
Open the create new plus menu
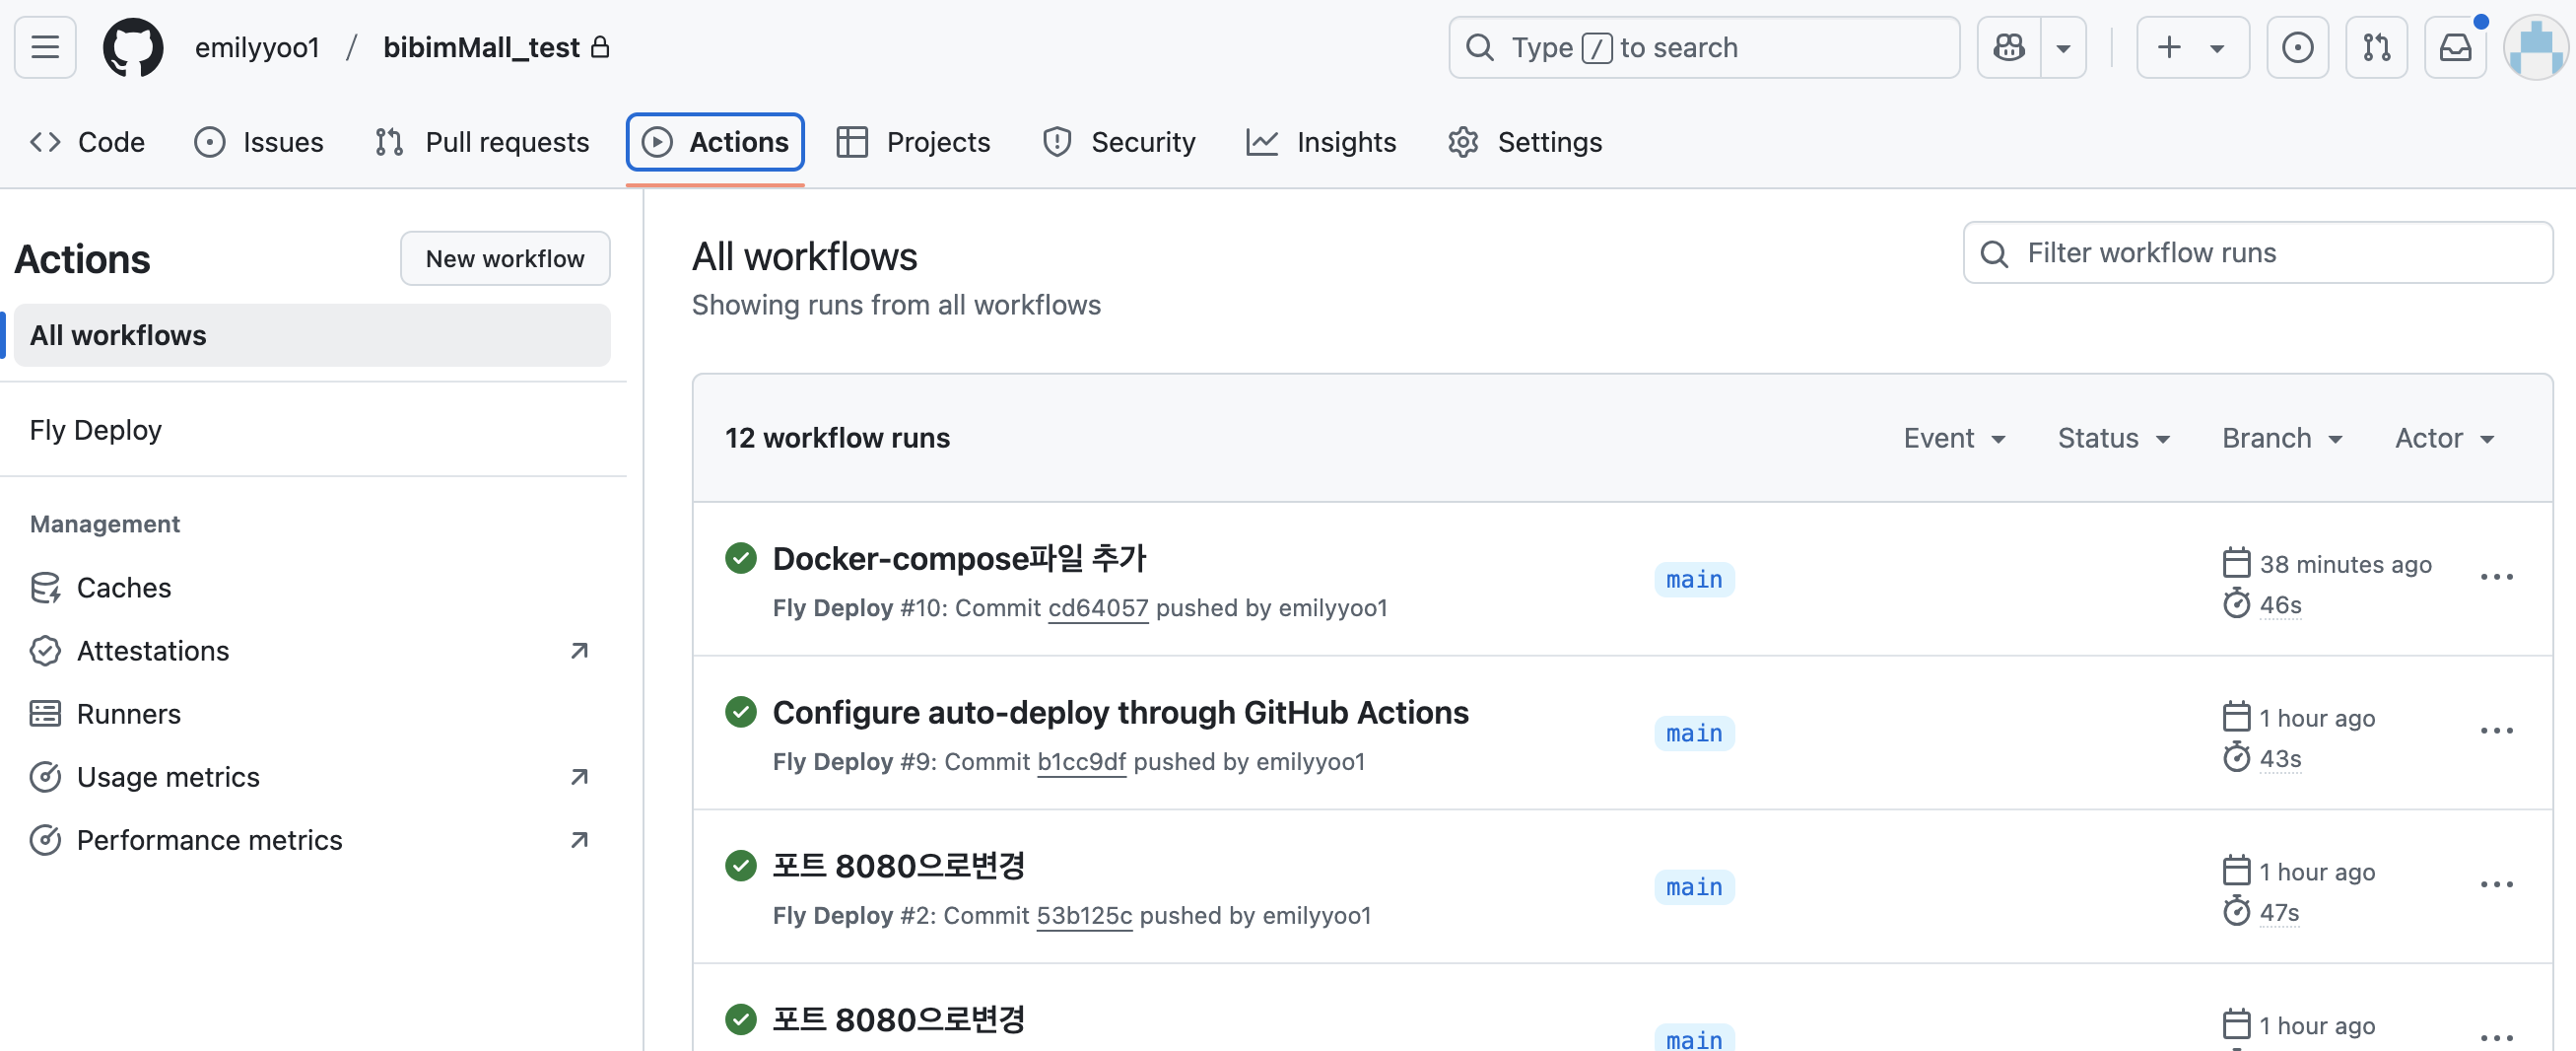(x=2192, y=47)
